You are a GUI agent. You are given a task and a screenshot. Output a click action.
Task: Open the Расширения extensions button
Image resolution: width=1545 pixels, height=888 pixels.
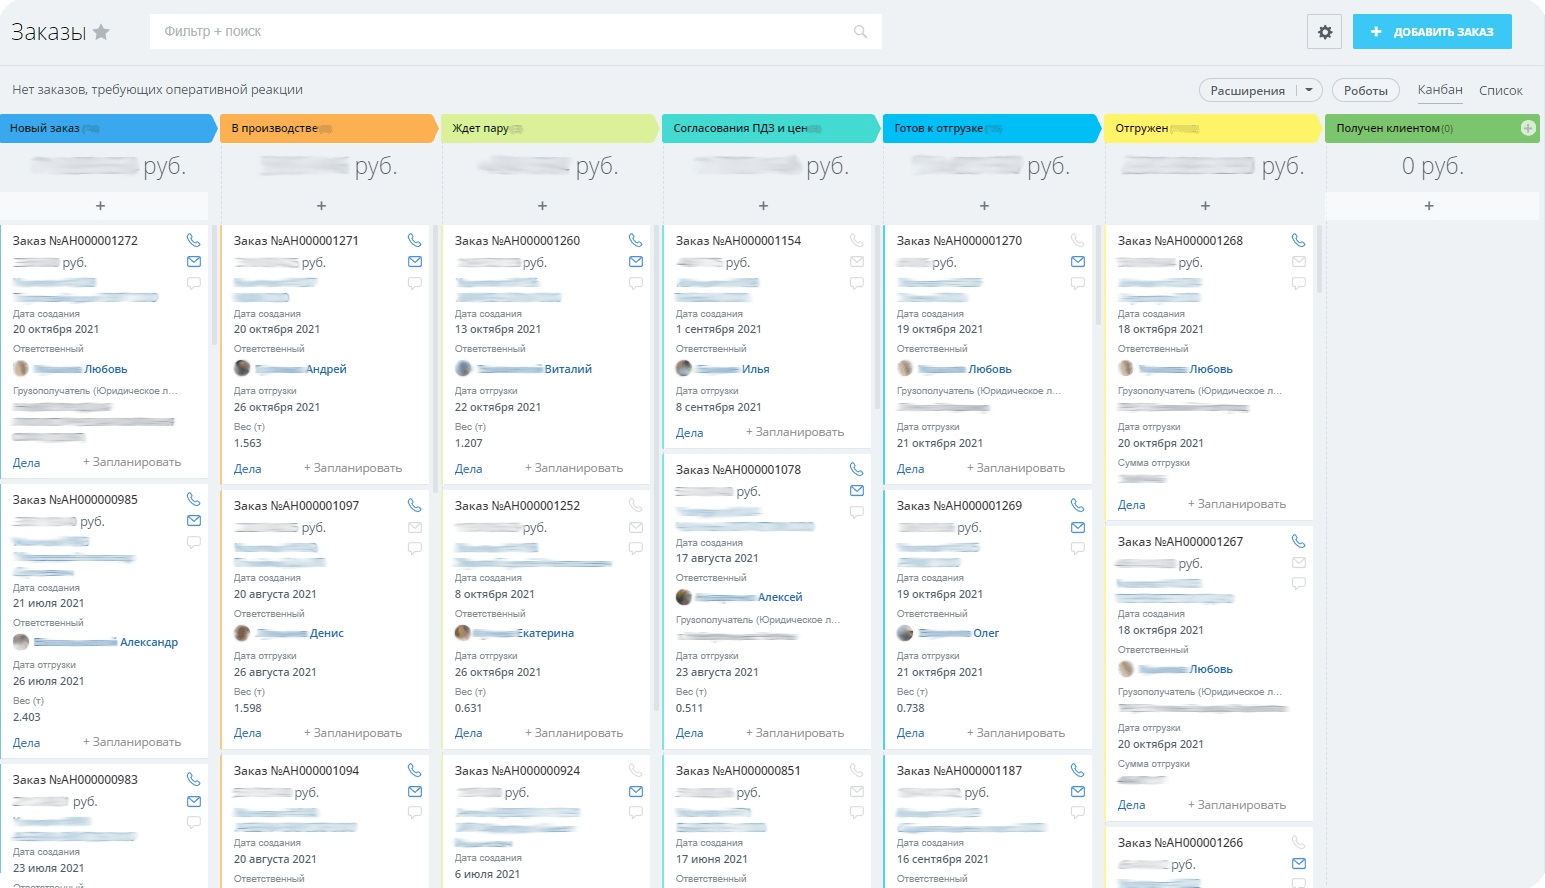(x=1248, y=90)
